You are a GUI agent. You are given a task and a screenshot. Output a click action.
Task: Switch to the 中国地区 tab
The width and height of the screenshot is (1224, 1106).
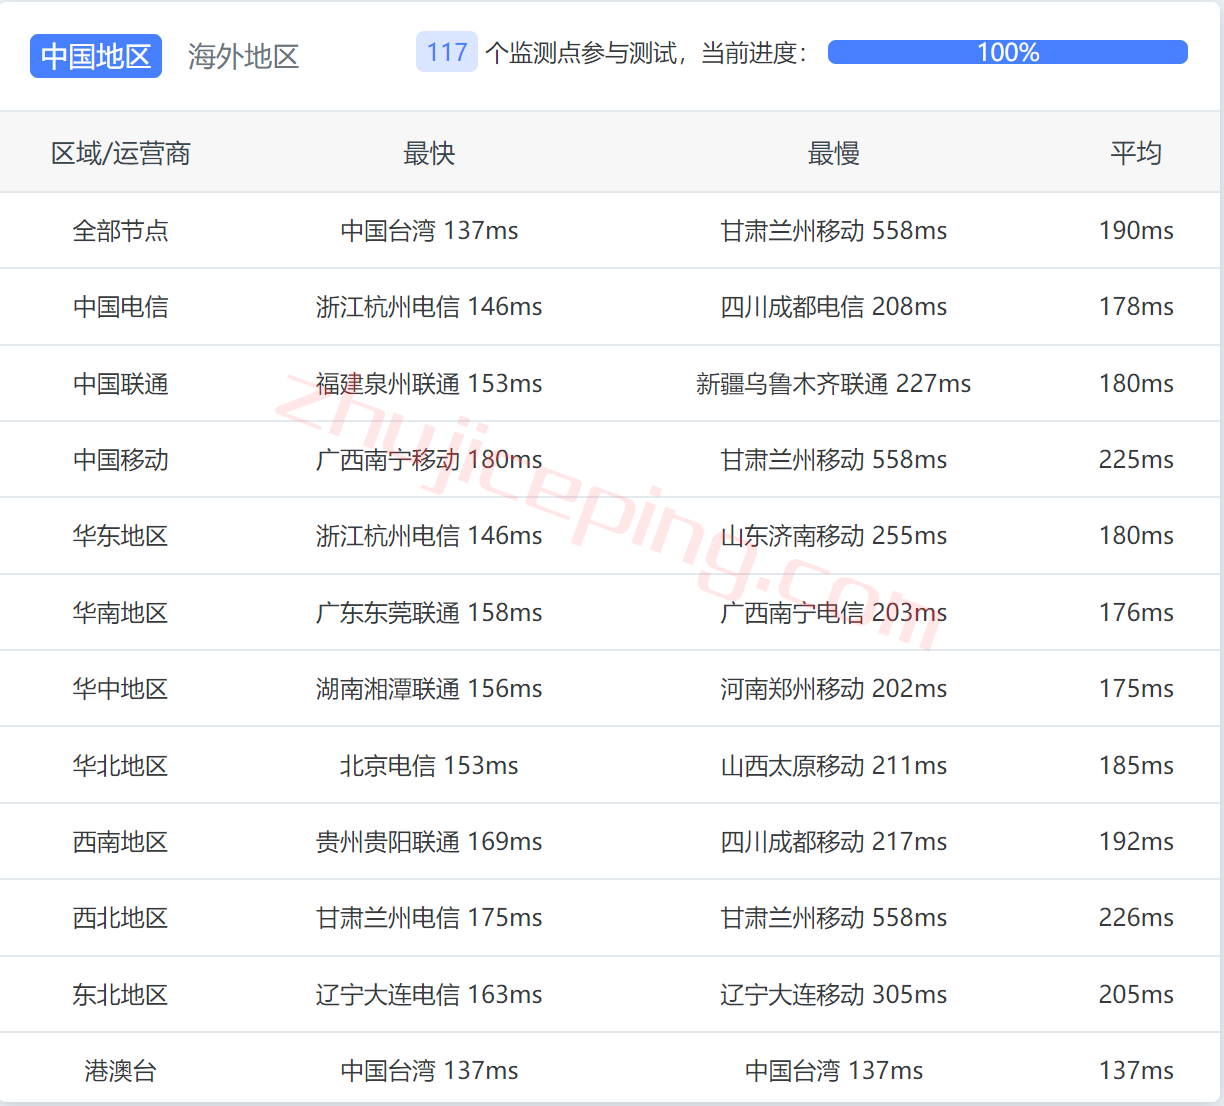[x=96, y=56]
